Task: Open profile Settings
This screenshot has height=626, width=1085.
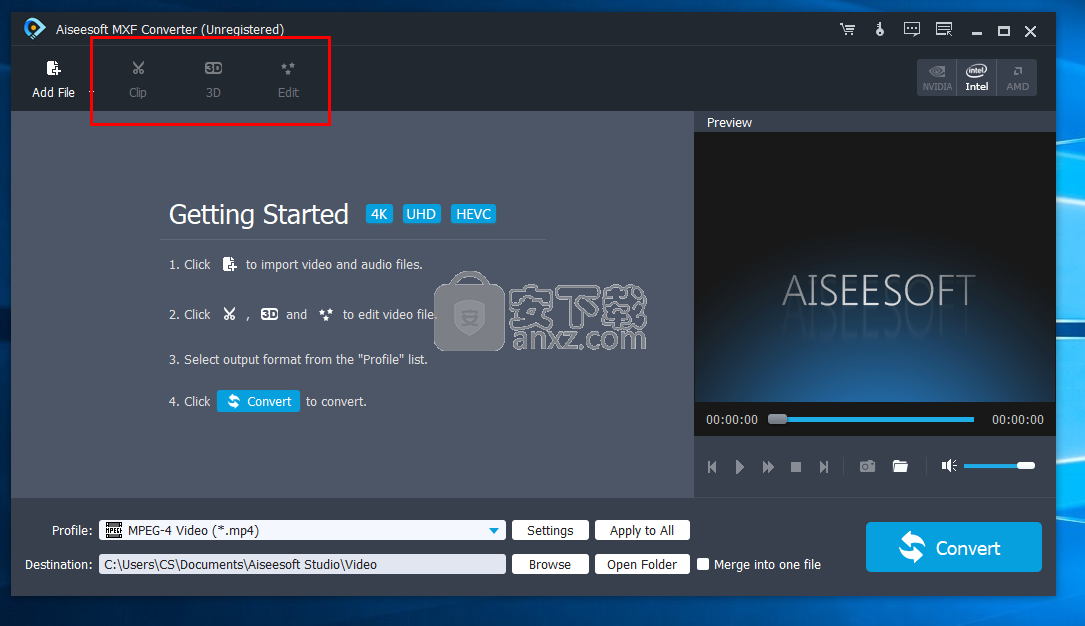Action: (x=550, y=531)
